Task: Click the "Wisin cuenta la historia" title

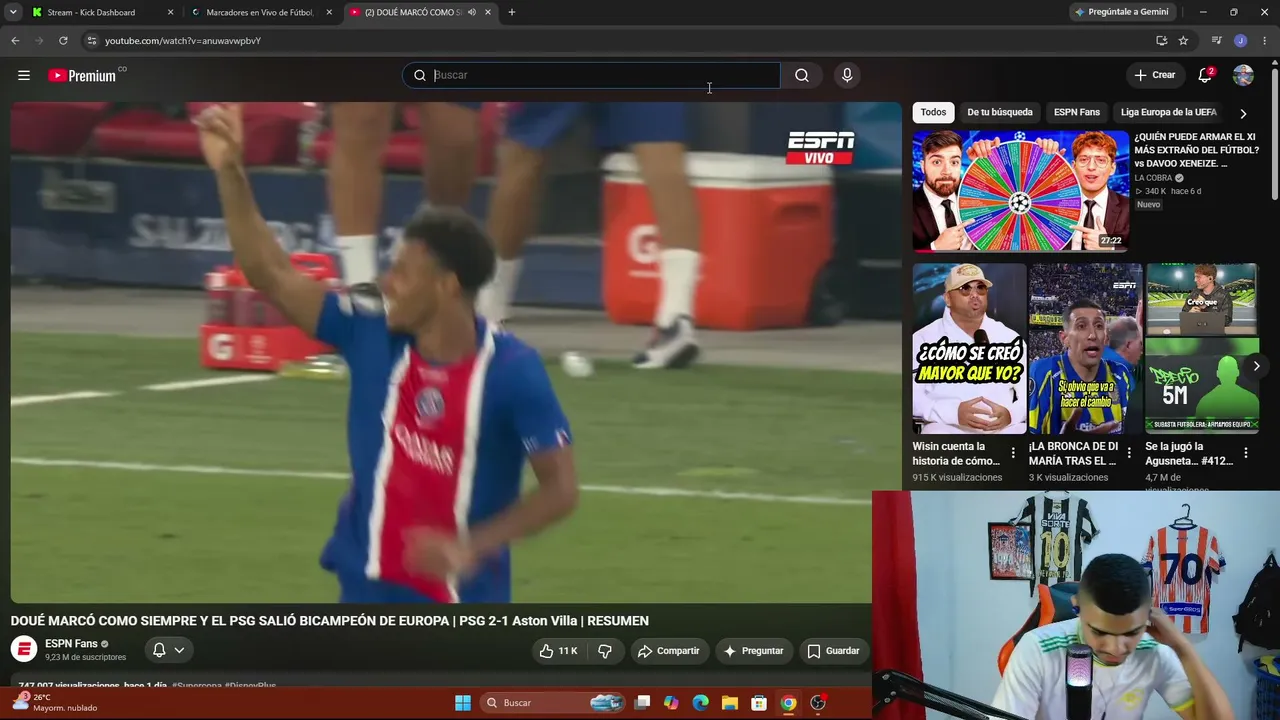Action: pos(956,453)
